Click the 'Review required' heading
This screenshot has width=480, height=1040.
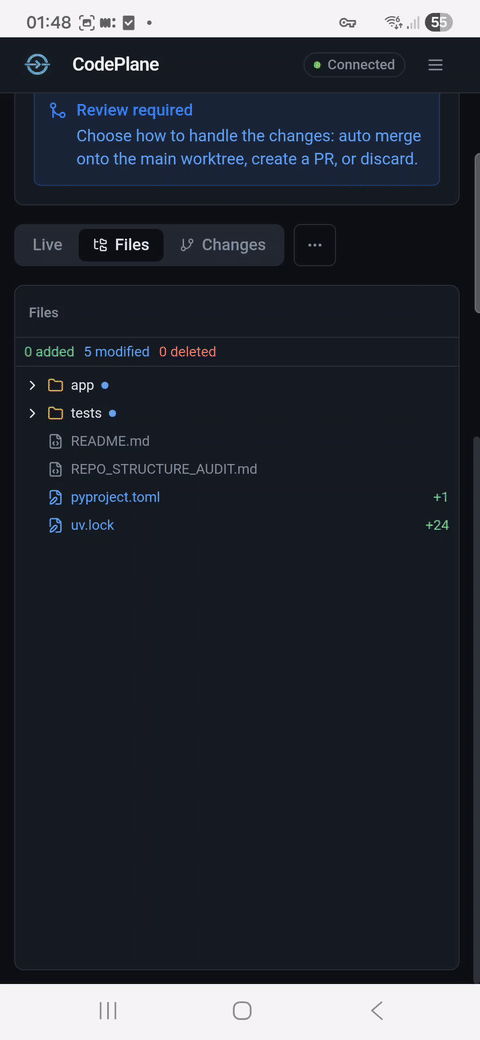tap(135, 110)
